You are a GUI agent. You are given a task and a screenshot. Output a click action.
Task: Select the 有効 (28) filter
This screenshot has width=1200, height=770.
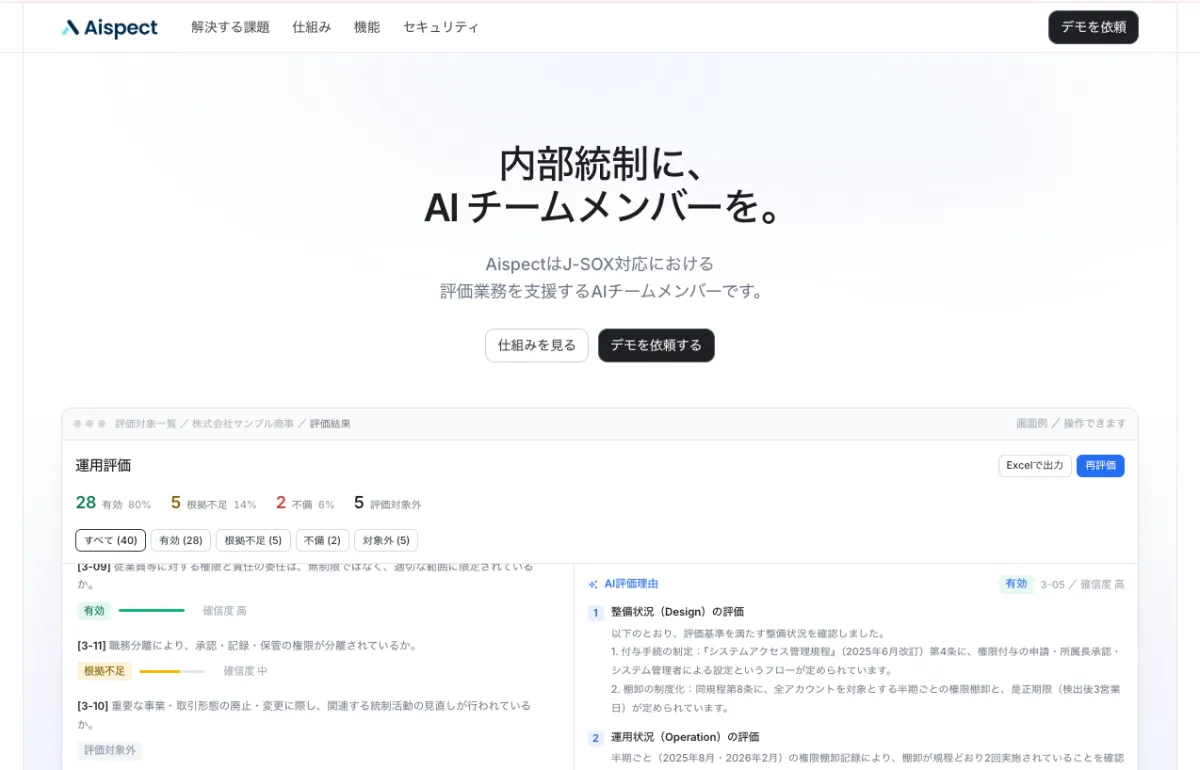tap(181, 540)
